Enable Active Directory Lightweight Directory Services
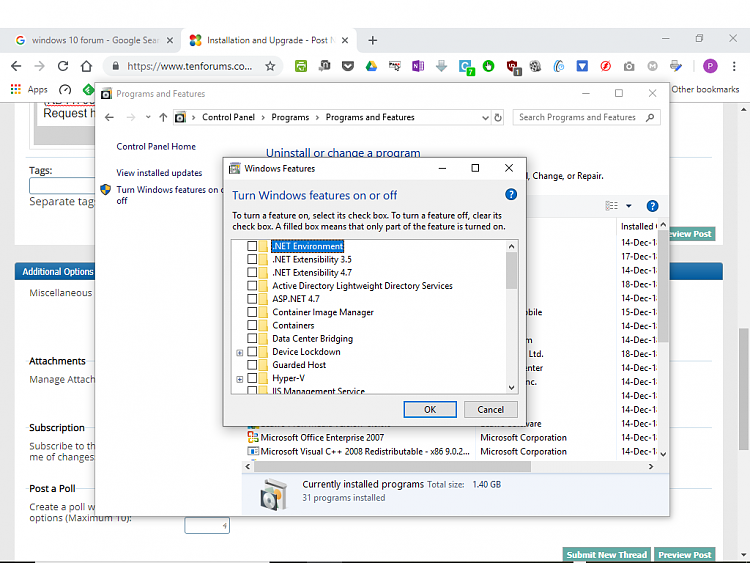Viewport: 750px width, 563px height. (252, 286)
